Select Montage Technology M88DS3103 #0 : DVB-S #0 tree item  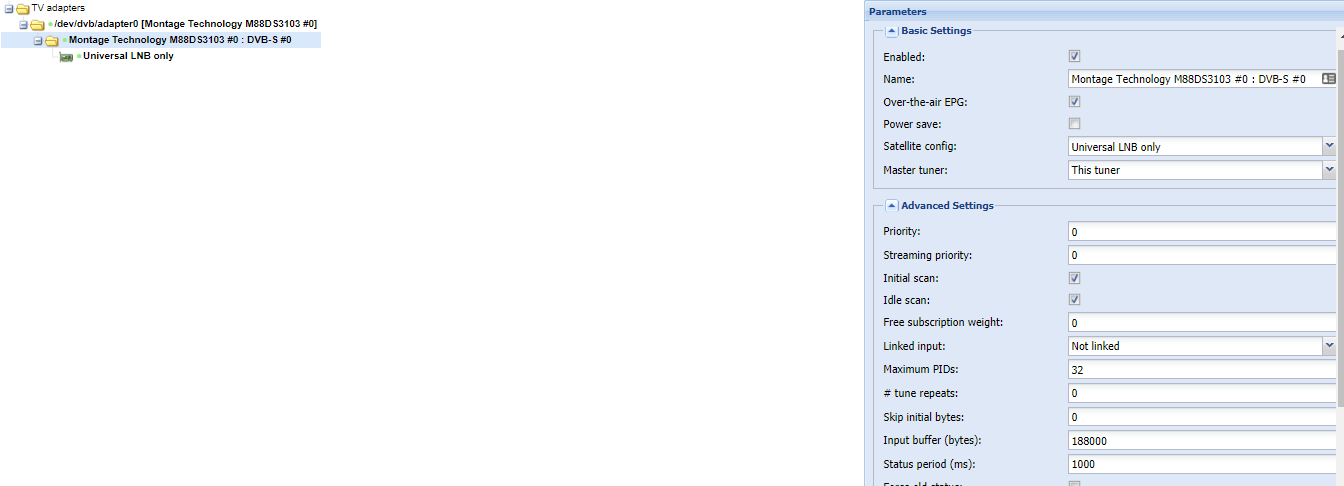tap(180, 40)
